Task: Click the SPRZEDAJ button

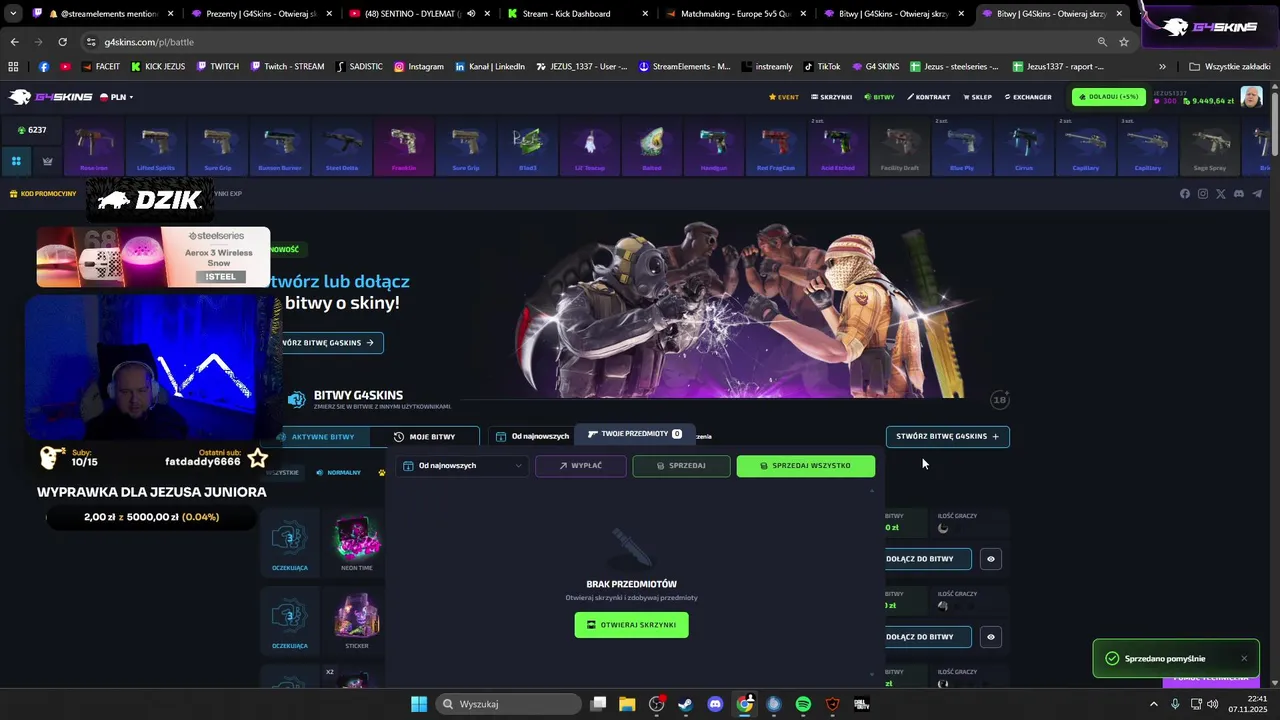Action: tap(681, 466)
